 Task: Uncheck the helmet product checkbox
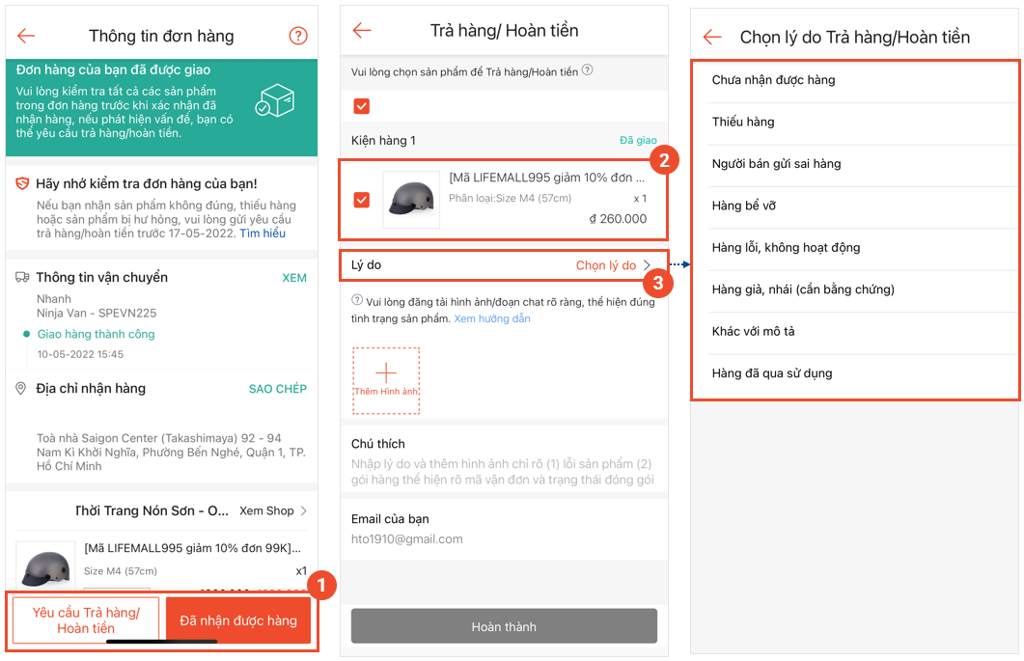pos(362,199)
